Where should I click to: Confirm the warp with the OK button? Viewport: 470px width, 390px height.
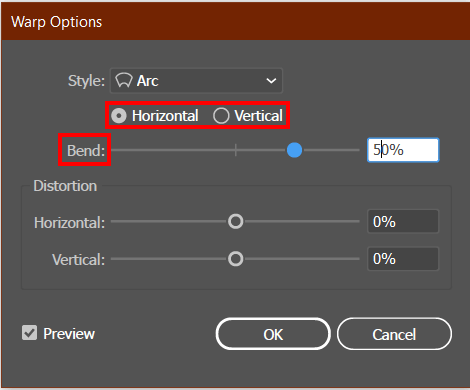pos(273,334)
